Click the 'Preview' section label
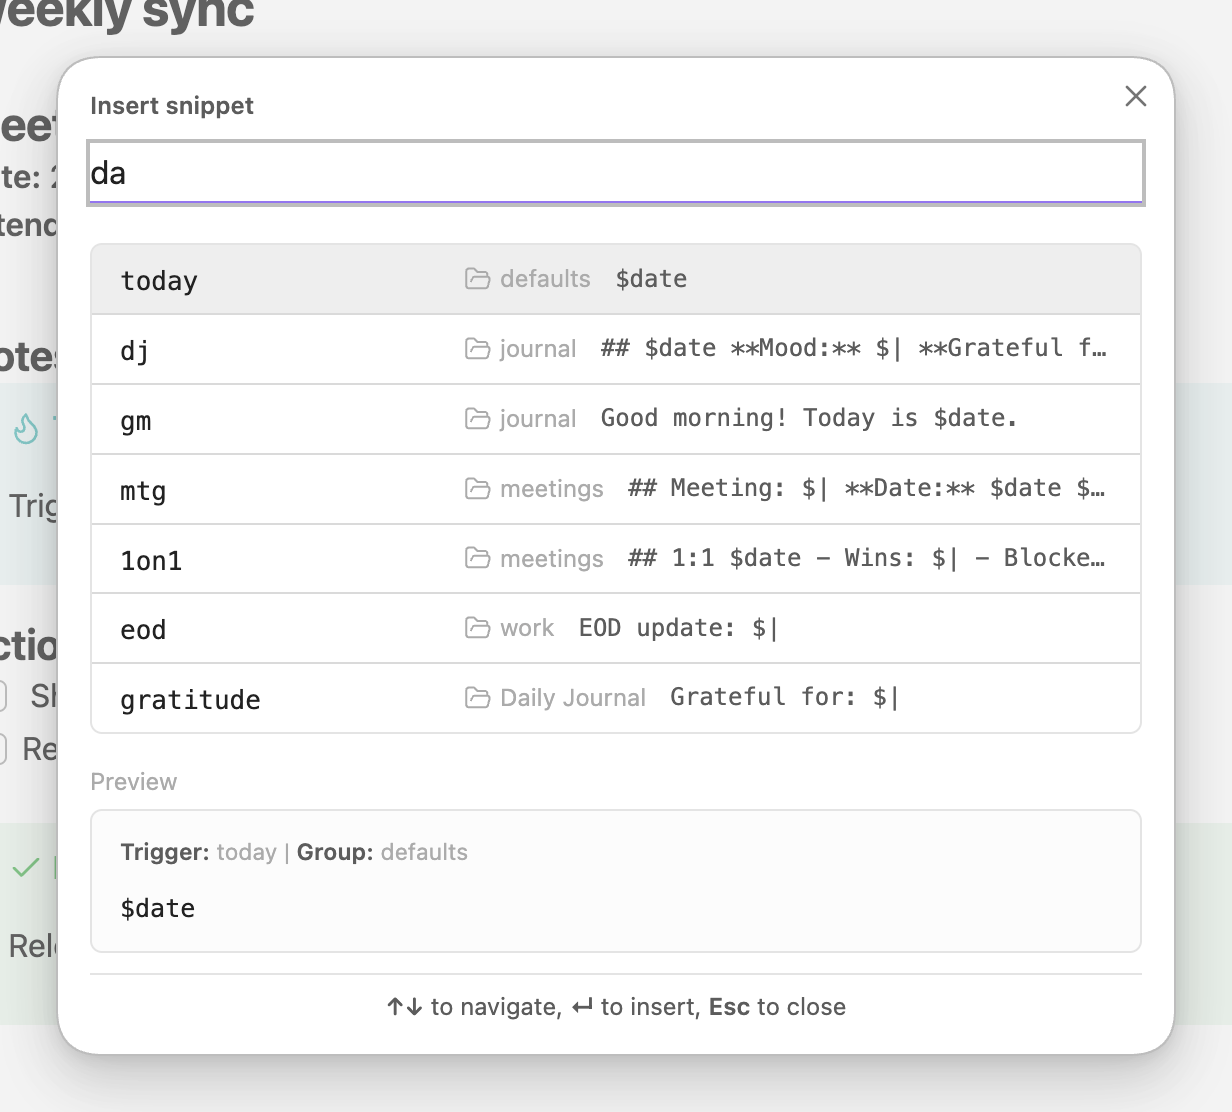1232x1112 pixels. coord(134,782)
